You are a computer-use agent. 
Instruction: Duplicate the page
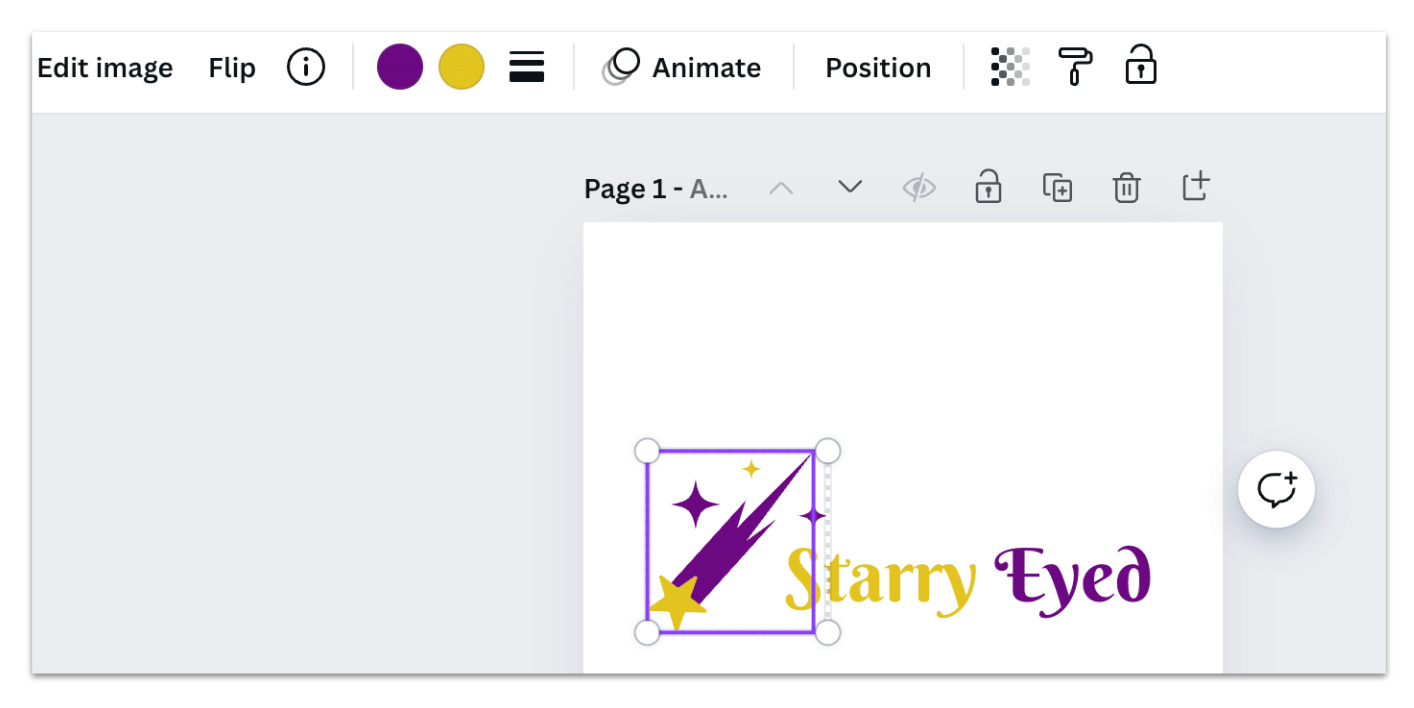point(1058,187)
